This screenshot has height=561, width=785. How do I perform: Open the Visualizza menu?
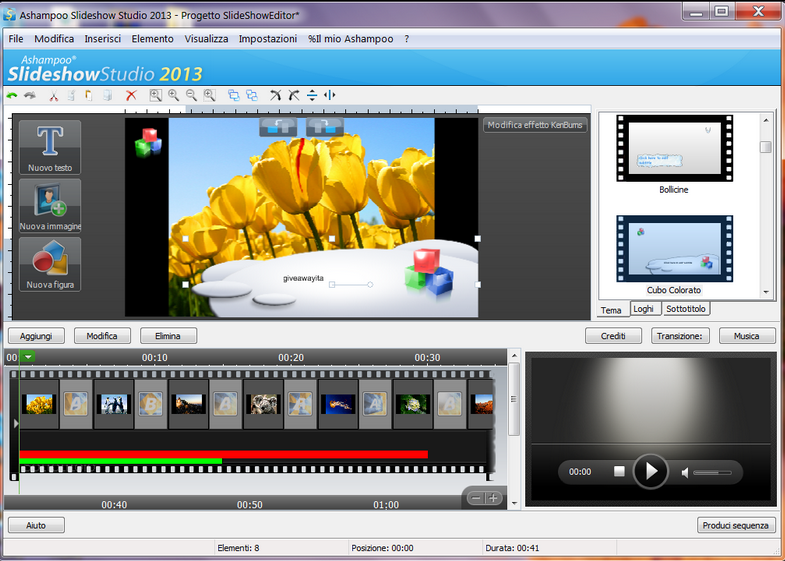206,39
